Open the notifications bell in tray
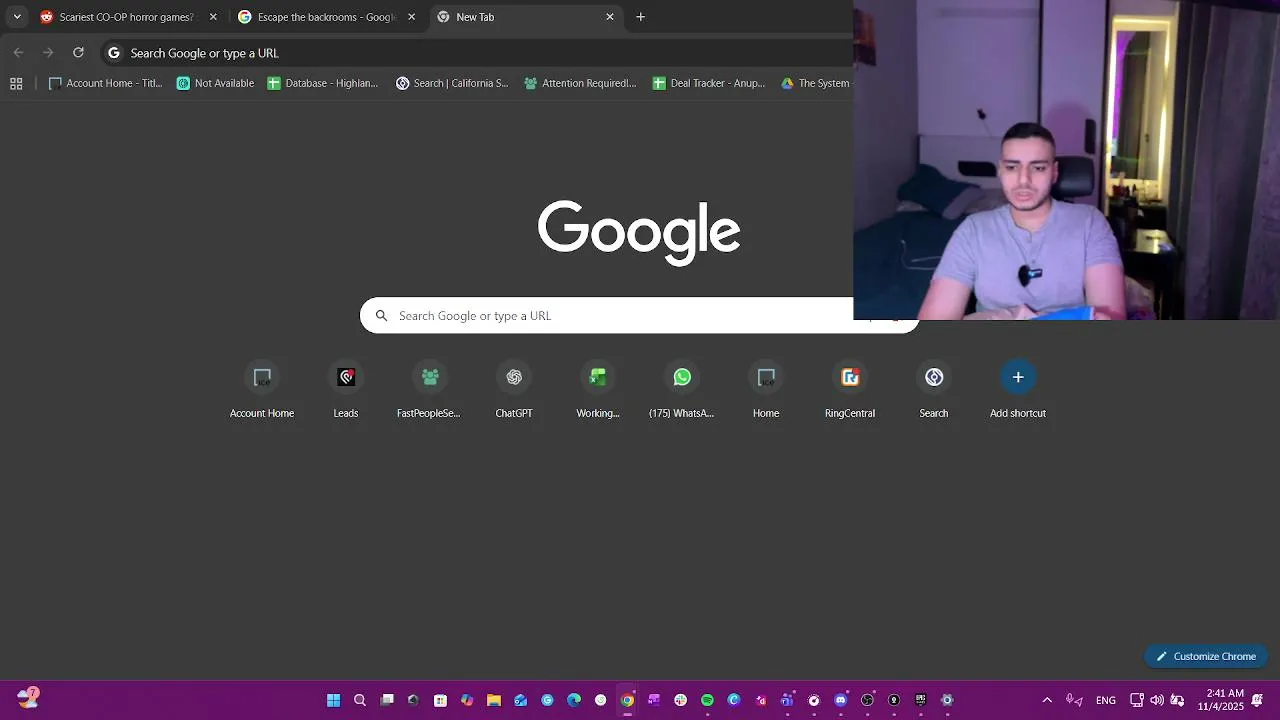 (1258, 700)
